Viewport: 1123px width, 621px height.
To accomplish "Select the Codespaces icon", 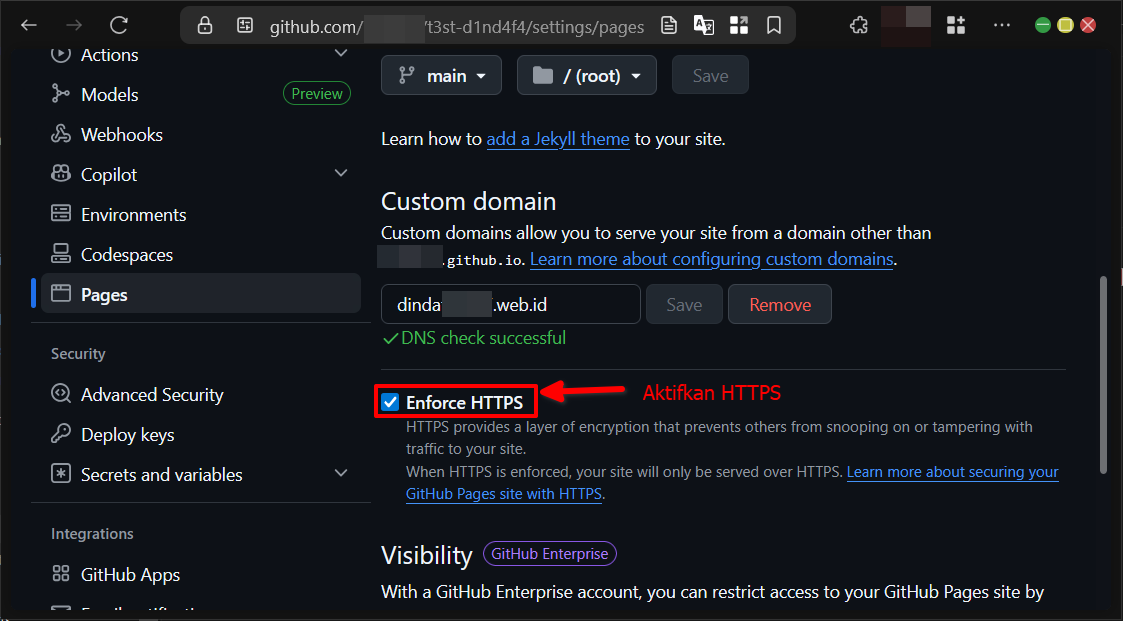I will (60, 254).
